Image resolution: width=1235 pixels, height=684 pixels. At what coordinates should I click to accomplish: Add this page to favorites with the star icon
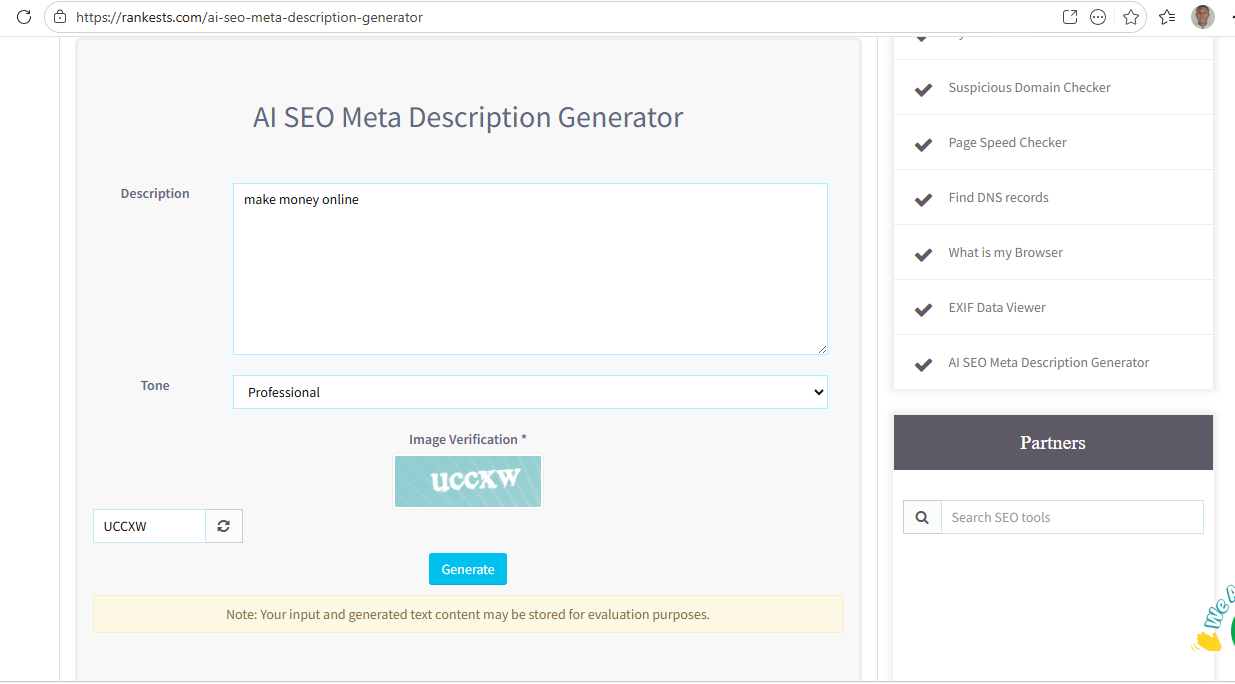(1131, 17)
